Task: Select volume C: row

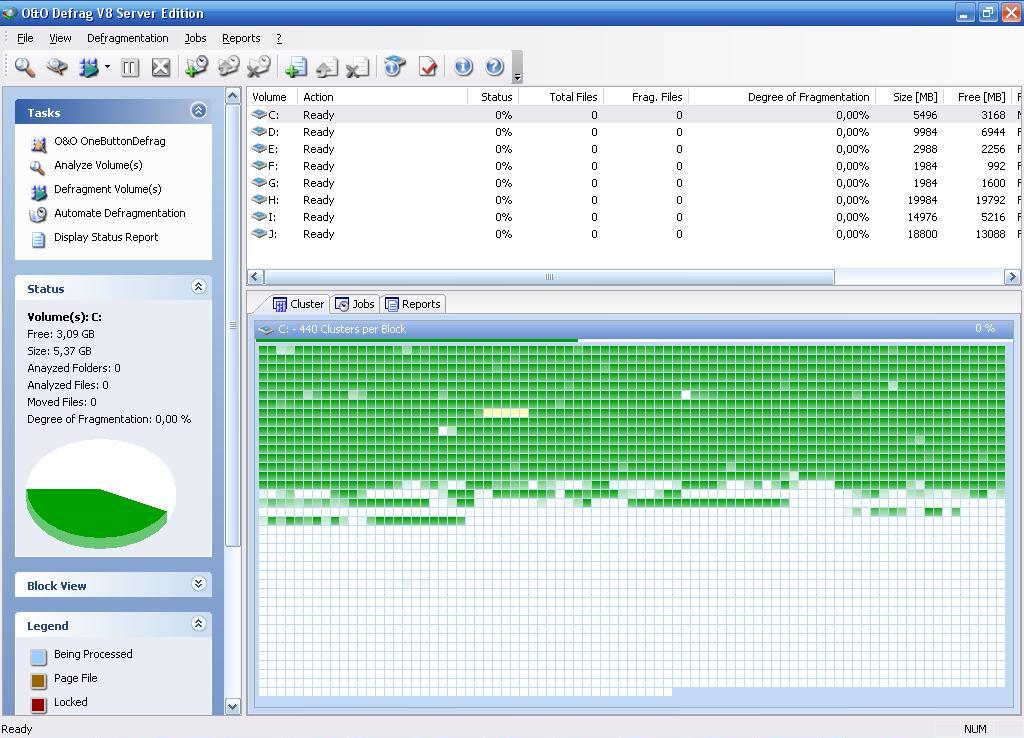Action: pos(633,115)
